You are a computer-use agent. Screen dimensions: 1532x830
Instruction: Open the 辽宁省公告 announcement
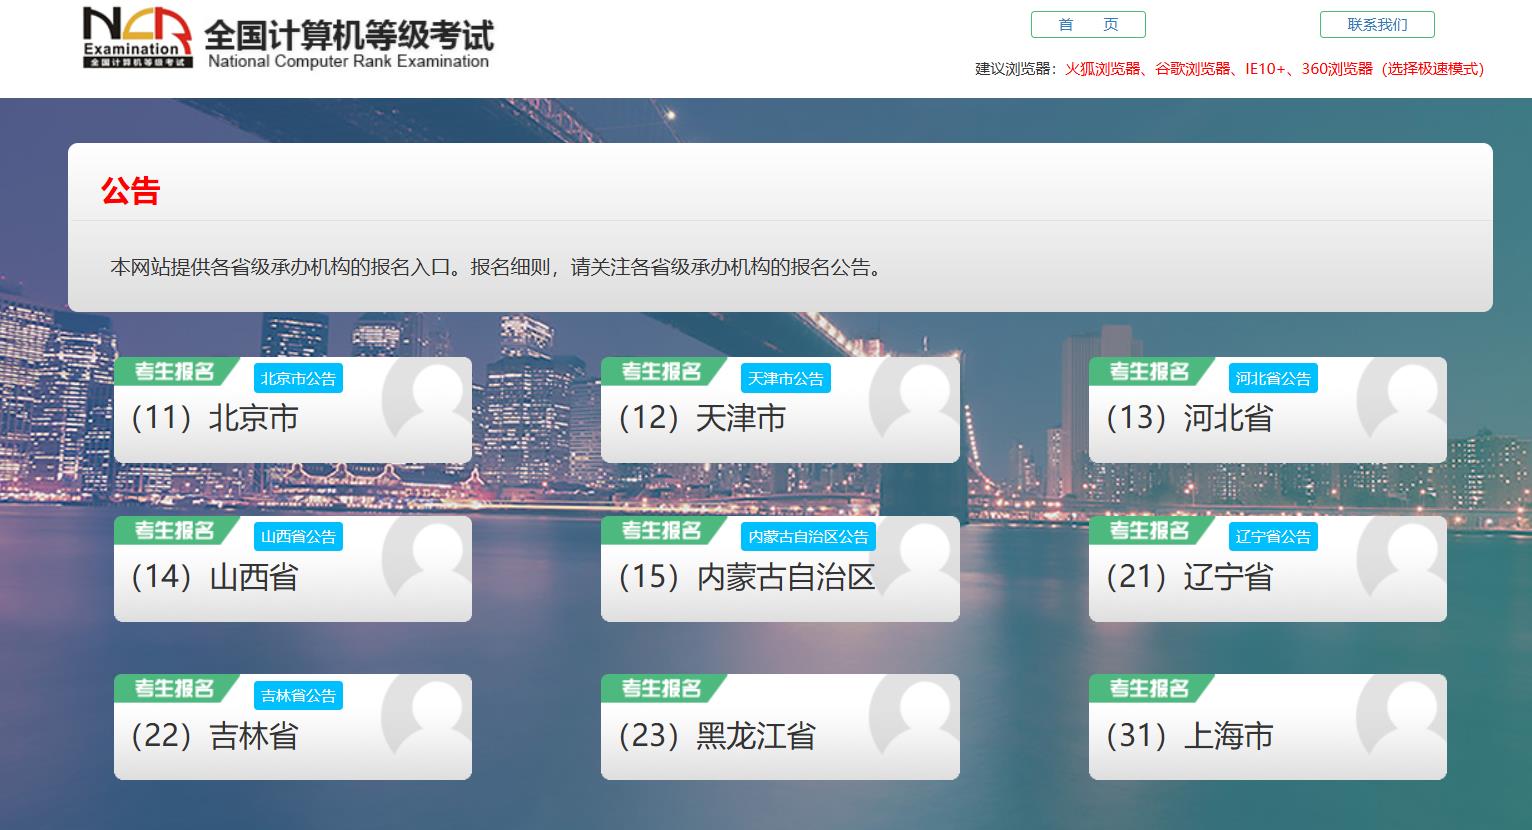pyautogui.click(x=1272, y=536)
